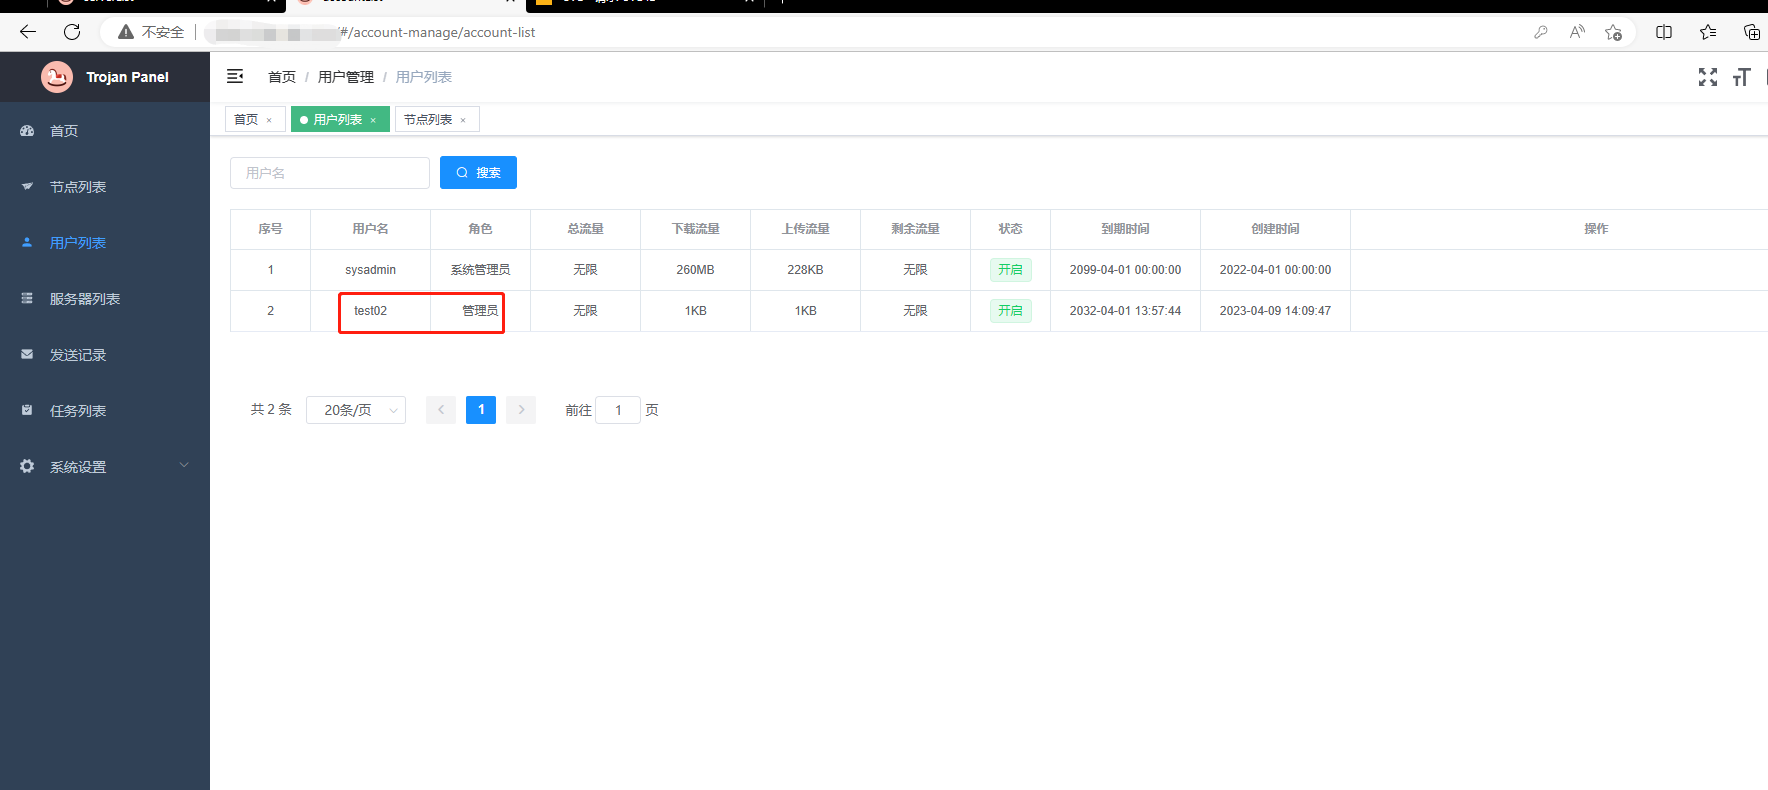
Task: Click the fullscreen toggle icon
Action: tap(1707, 77)
